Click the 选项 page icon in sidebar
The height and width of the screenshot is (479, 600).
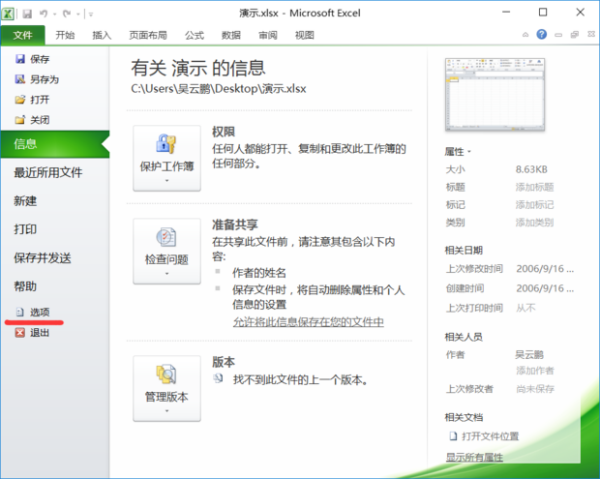(20, 312)
